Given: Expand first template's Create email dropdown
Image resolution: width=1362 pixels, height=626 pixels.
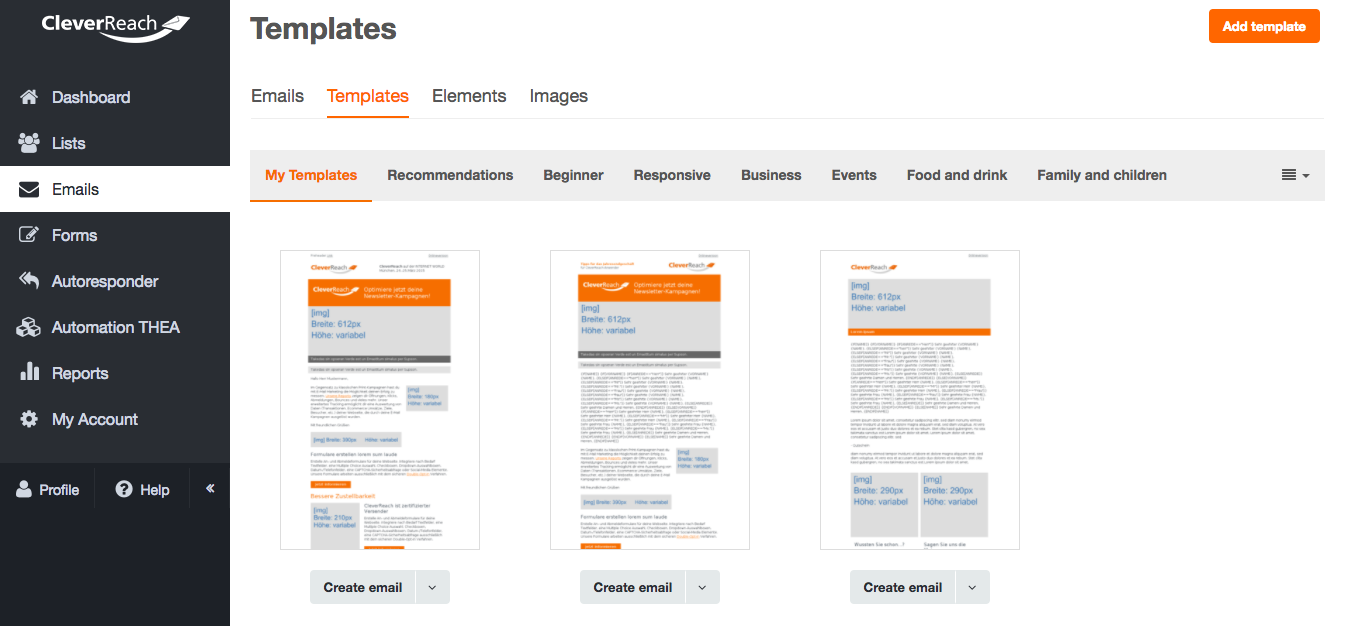Looking at the screenshot, I should tap(433, 587).
